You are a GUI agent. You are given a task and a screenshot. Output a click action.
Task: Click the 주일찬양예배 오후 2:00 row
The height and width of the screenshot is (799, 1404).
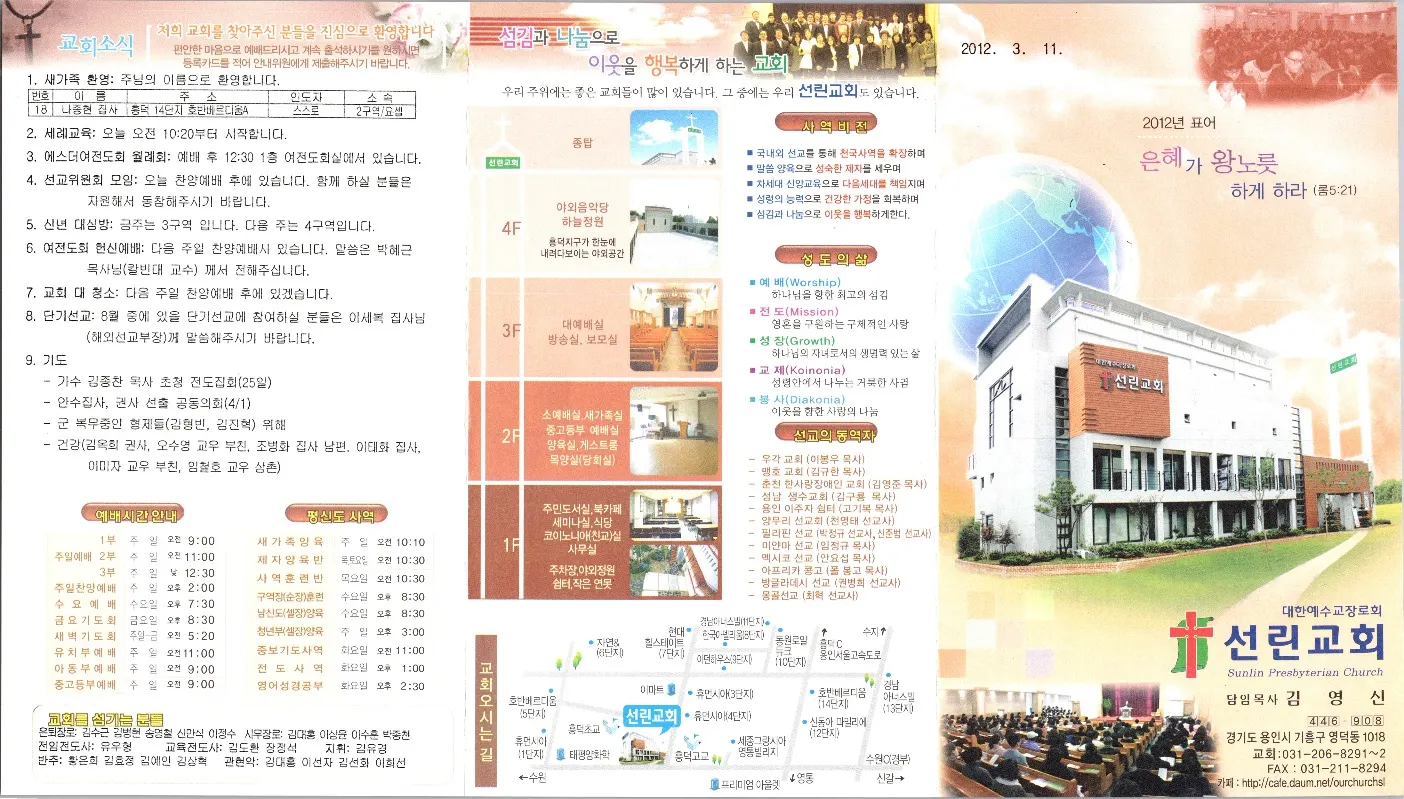tap(134, 588)
